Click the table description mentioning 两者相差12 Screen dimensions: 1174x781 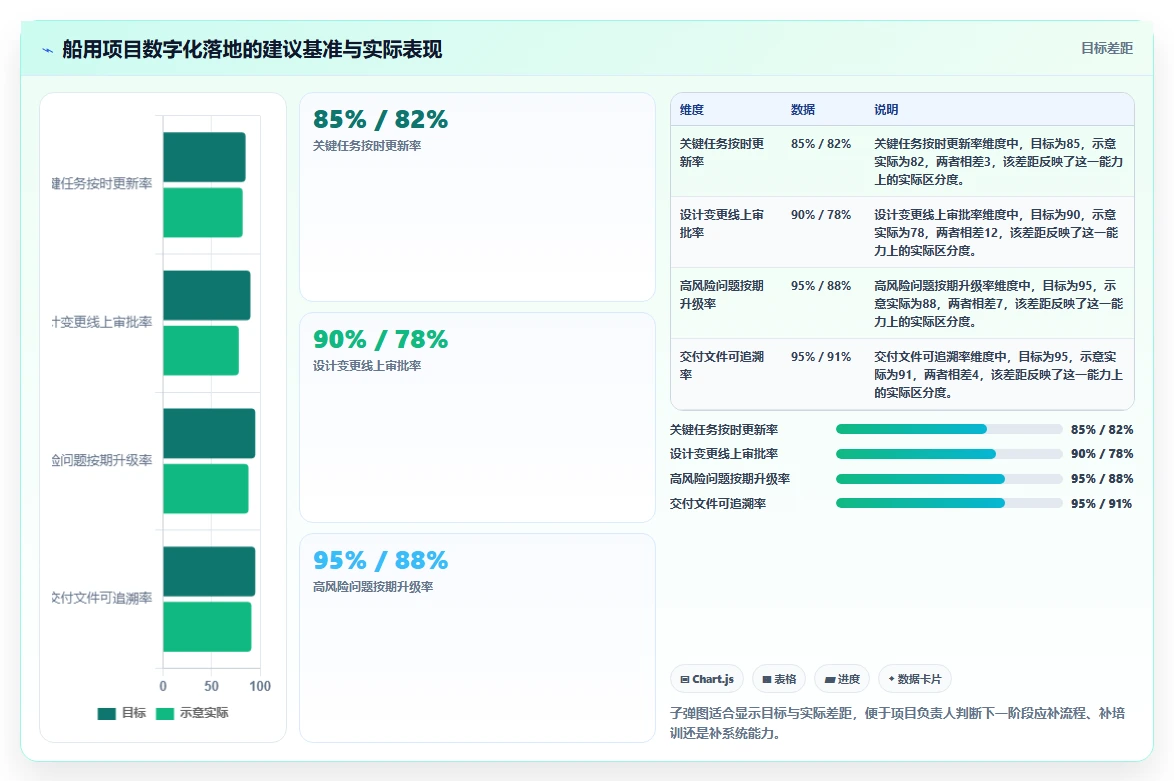pyautogui.click(x=998, y=233)
